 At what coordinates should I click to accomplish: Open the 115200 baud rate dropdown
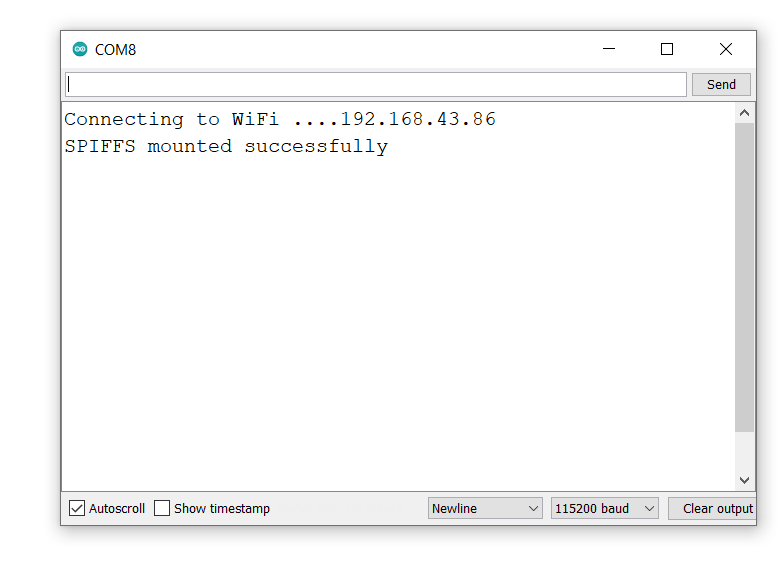click(x=604, y=508)
